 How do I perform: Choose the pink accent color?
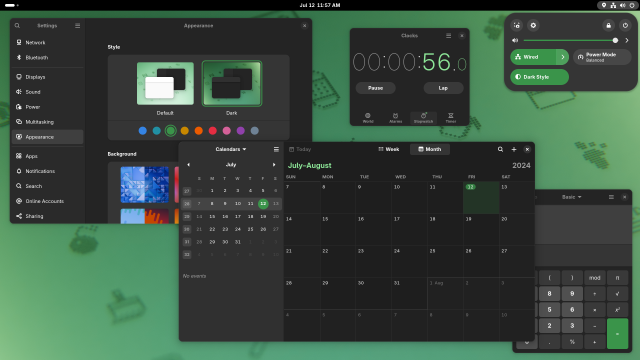pos(227,131)
